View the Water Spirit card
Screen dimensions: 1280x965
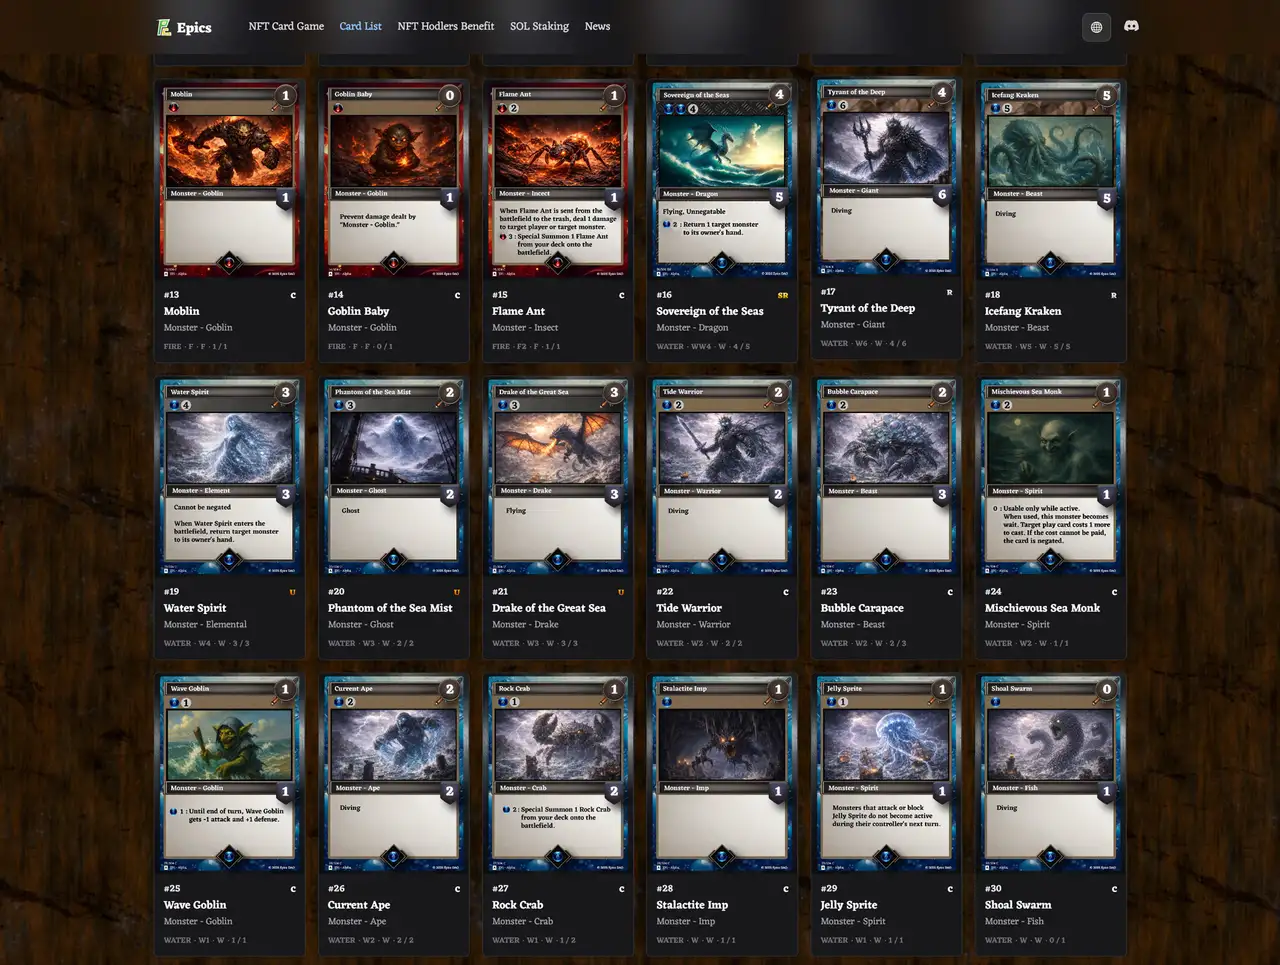coord(230,477)
